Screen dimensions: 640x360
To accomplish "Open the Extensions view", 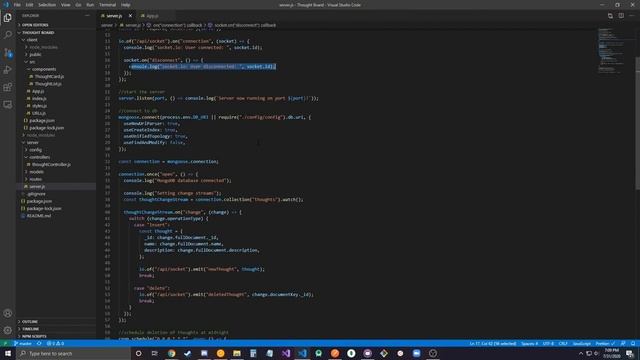I will (x=7, y=87).
